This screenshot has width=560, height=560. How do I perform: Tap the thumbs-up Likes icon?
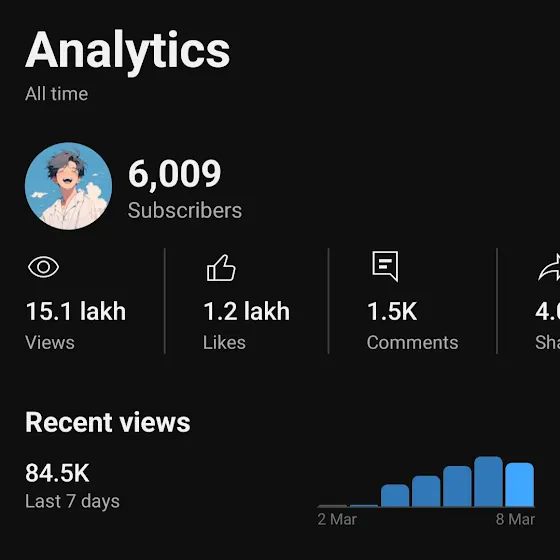[221, 268]
